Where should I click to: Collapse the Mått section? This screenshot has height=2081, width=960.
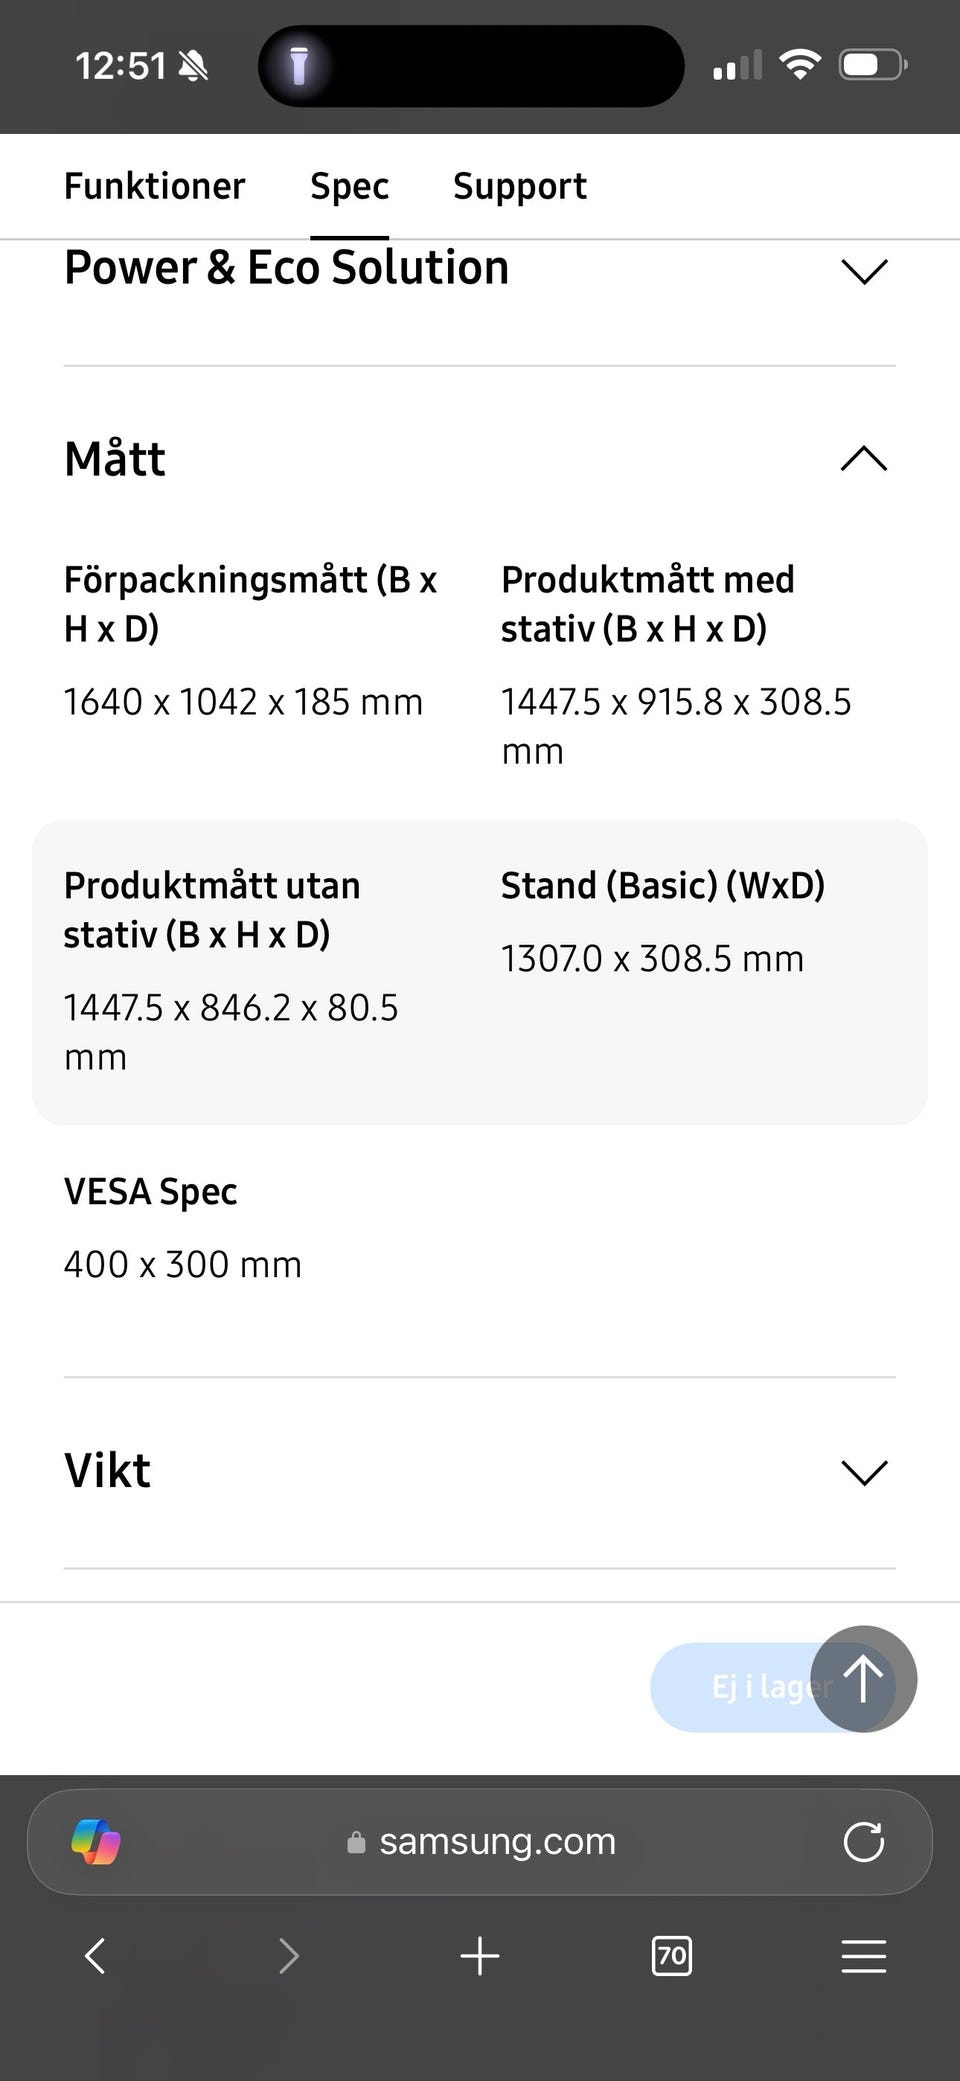tap(864, 459)
